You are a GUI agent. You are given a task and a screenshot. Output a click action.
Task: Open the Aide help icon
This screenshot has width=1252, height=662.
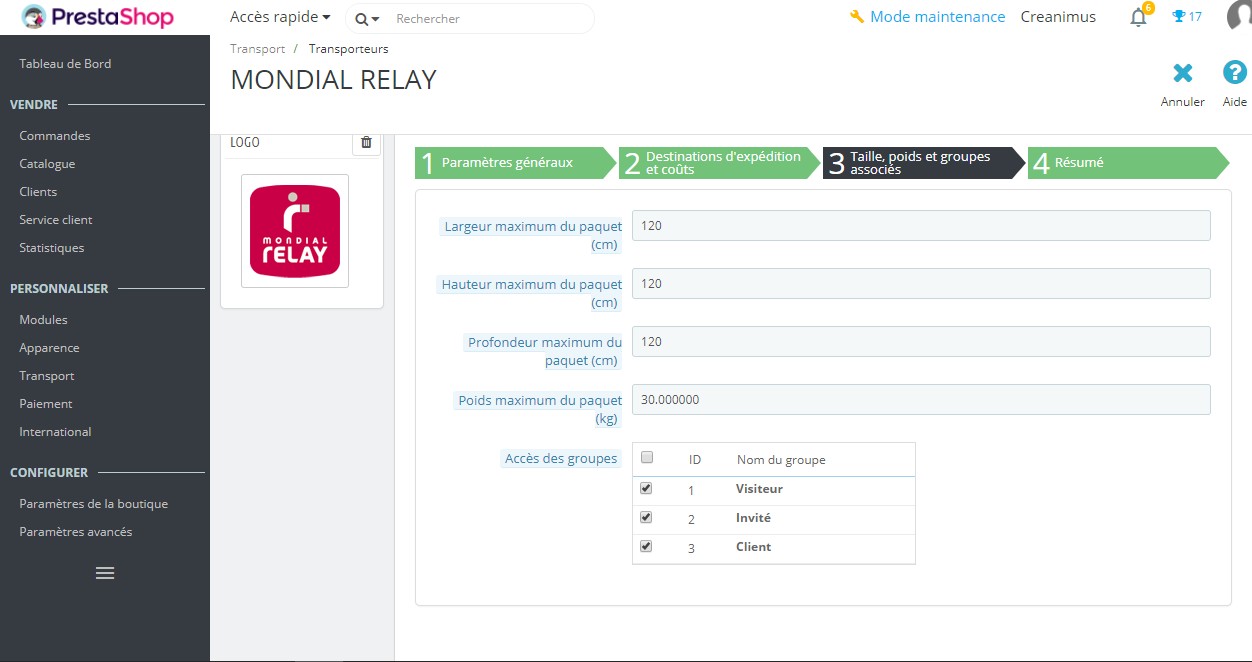pyautogui.click(x=1235, y=73)
